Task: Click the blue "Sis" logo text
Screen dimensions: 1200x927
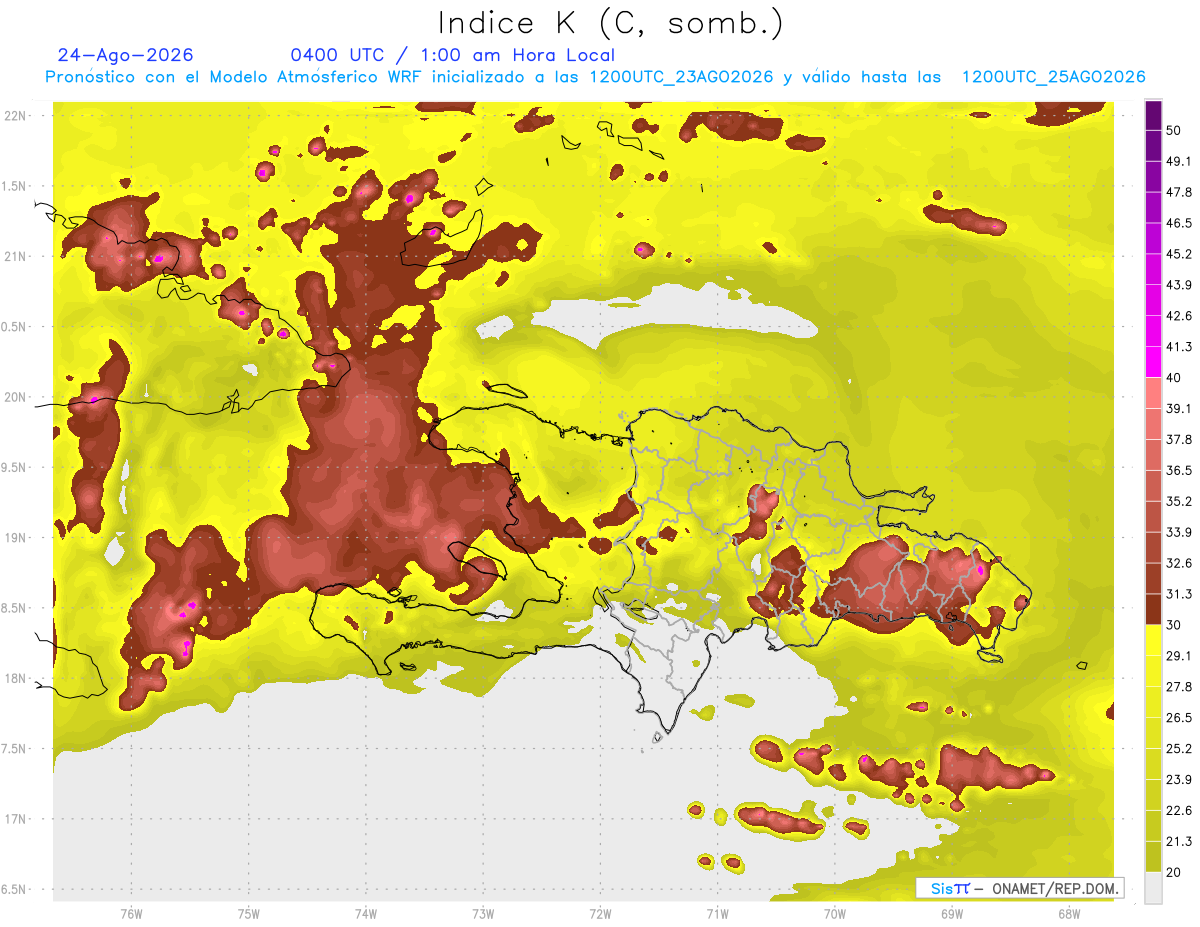Action: coord(942,888)
